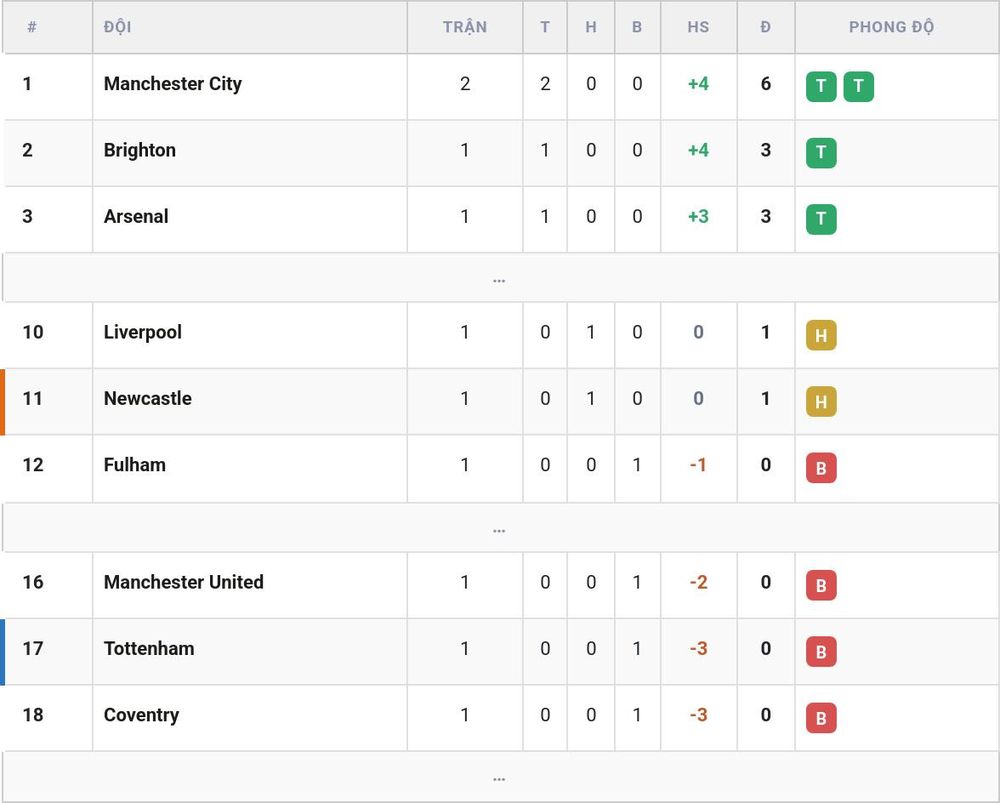Click Manchester United's red B form badge
Image resolution: width=1000 pixels, height=803 pixels.
pos(821,585)
